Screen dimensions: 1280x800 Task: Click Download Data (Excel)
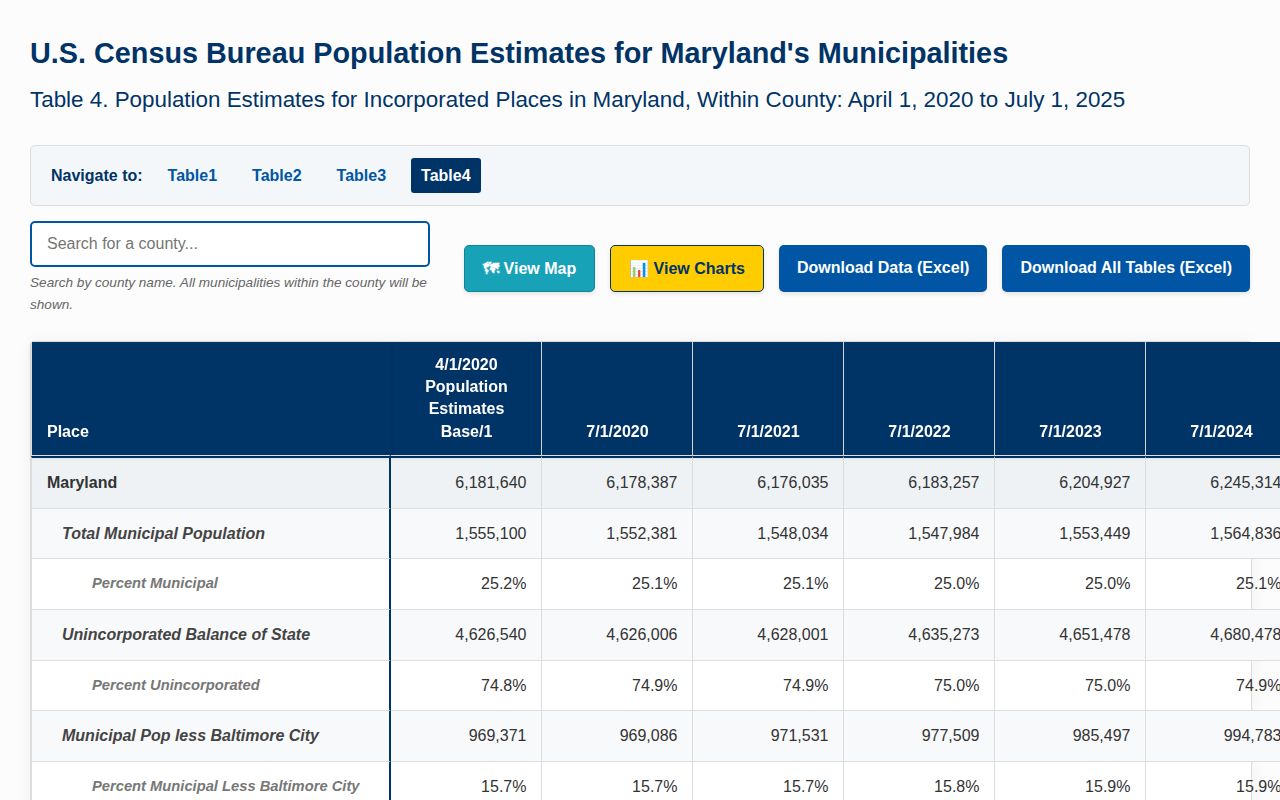(883, 268)
